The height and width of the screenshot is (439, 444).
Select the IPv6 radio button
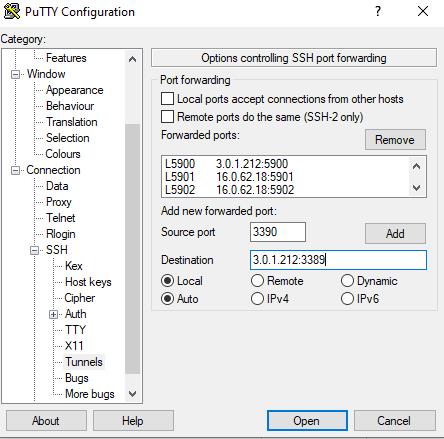347,298
